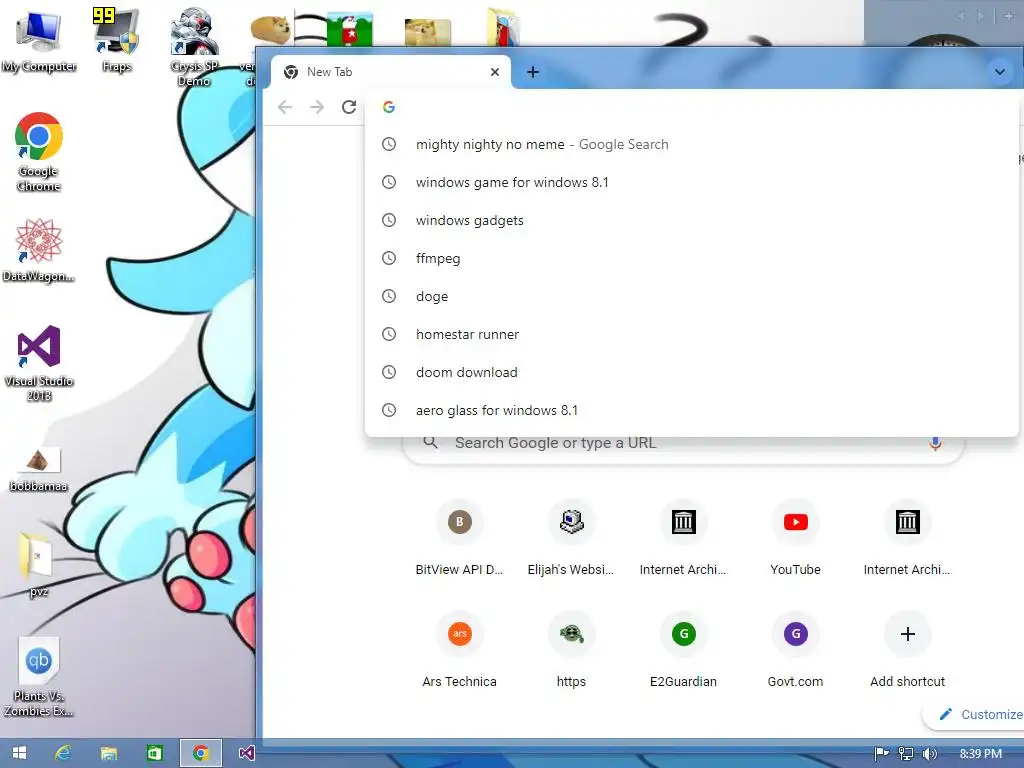Click the 8:39 PM taskbar clock
The width and height of the screenshot is (1024, 768).
tap(980, 754)
